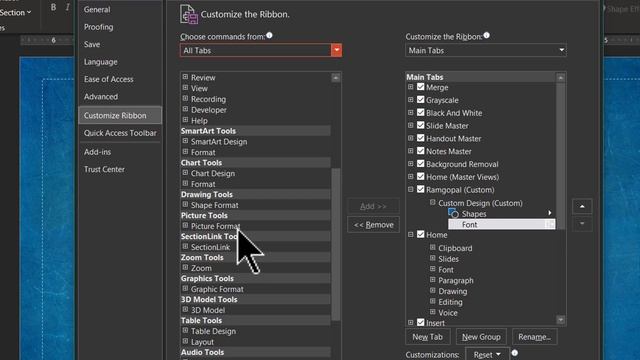Viewport: 640px width, 360px height.
Task: Open the General options category
Action: point(97,9)
